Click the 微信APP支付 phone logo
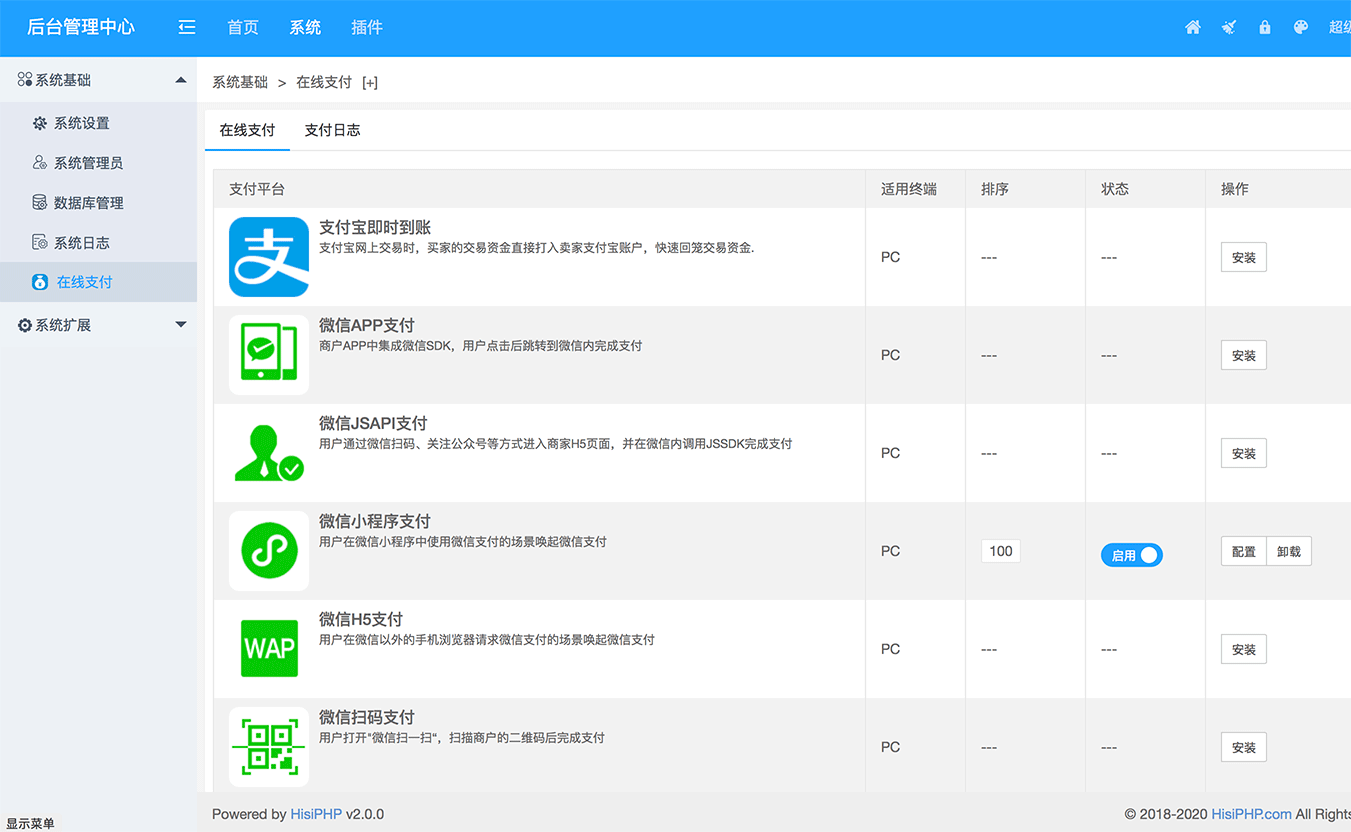1351x832 pixels. pyautogui.click(x=269, y=355)
